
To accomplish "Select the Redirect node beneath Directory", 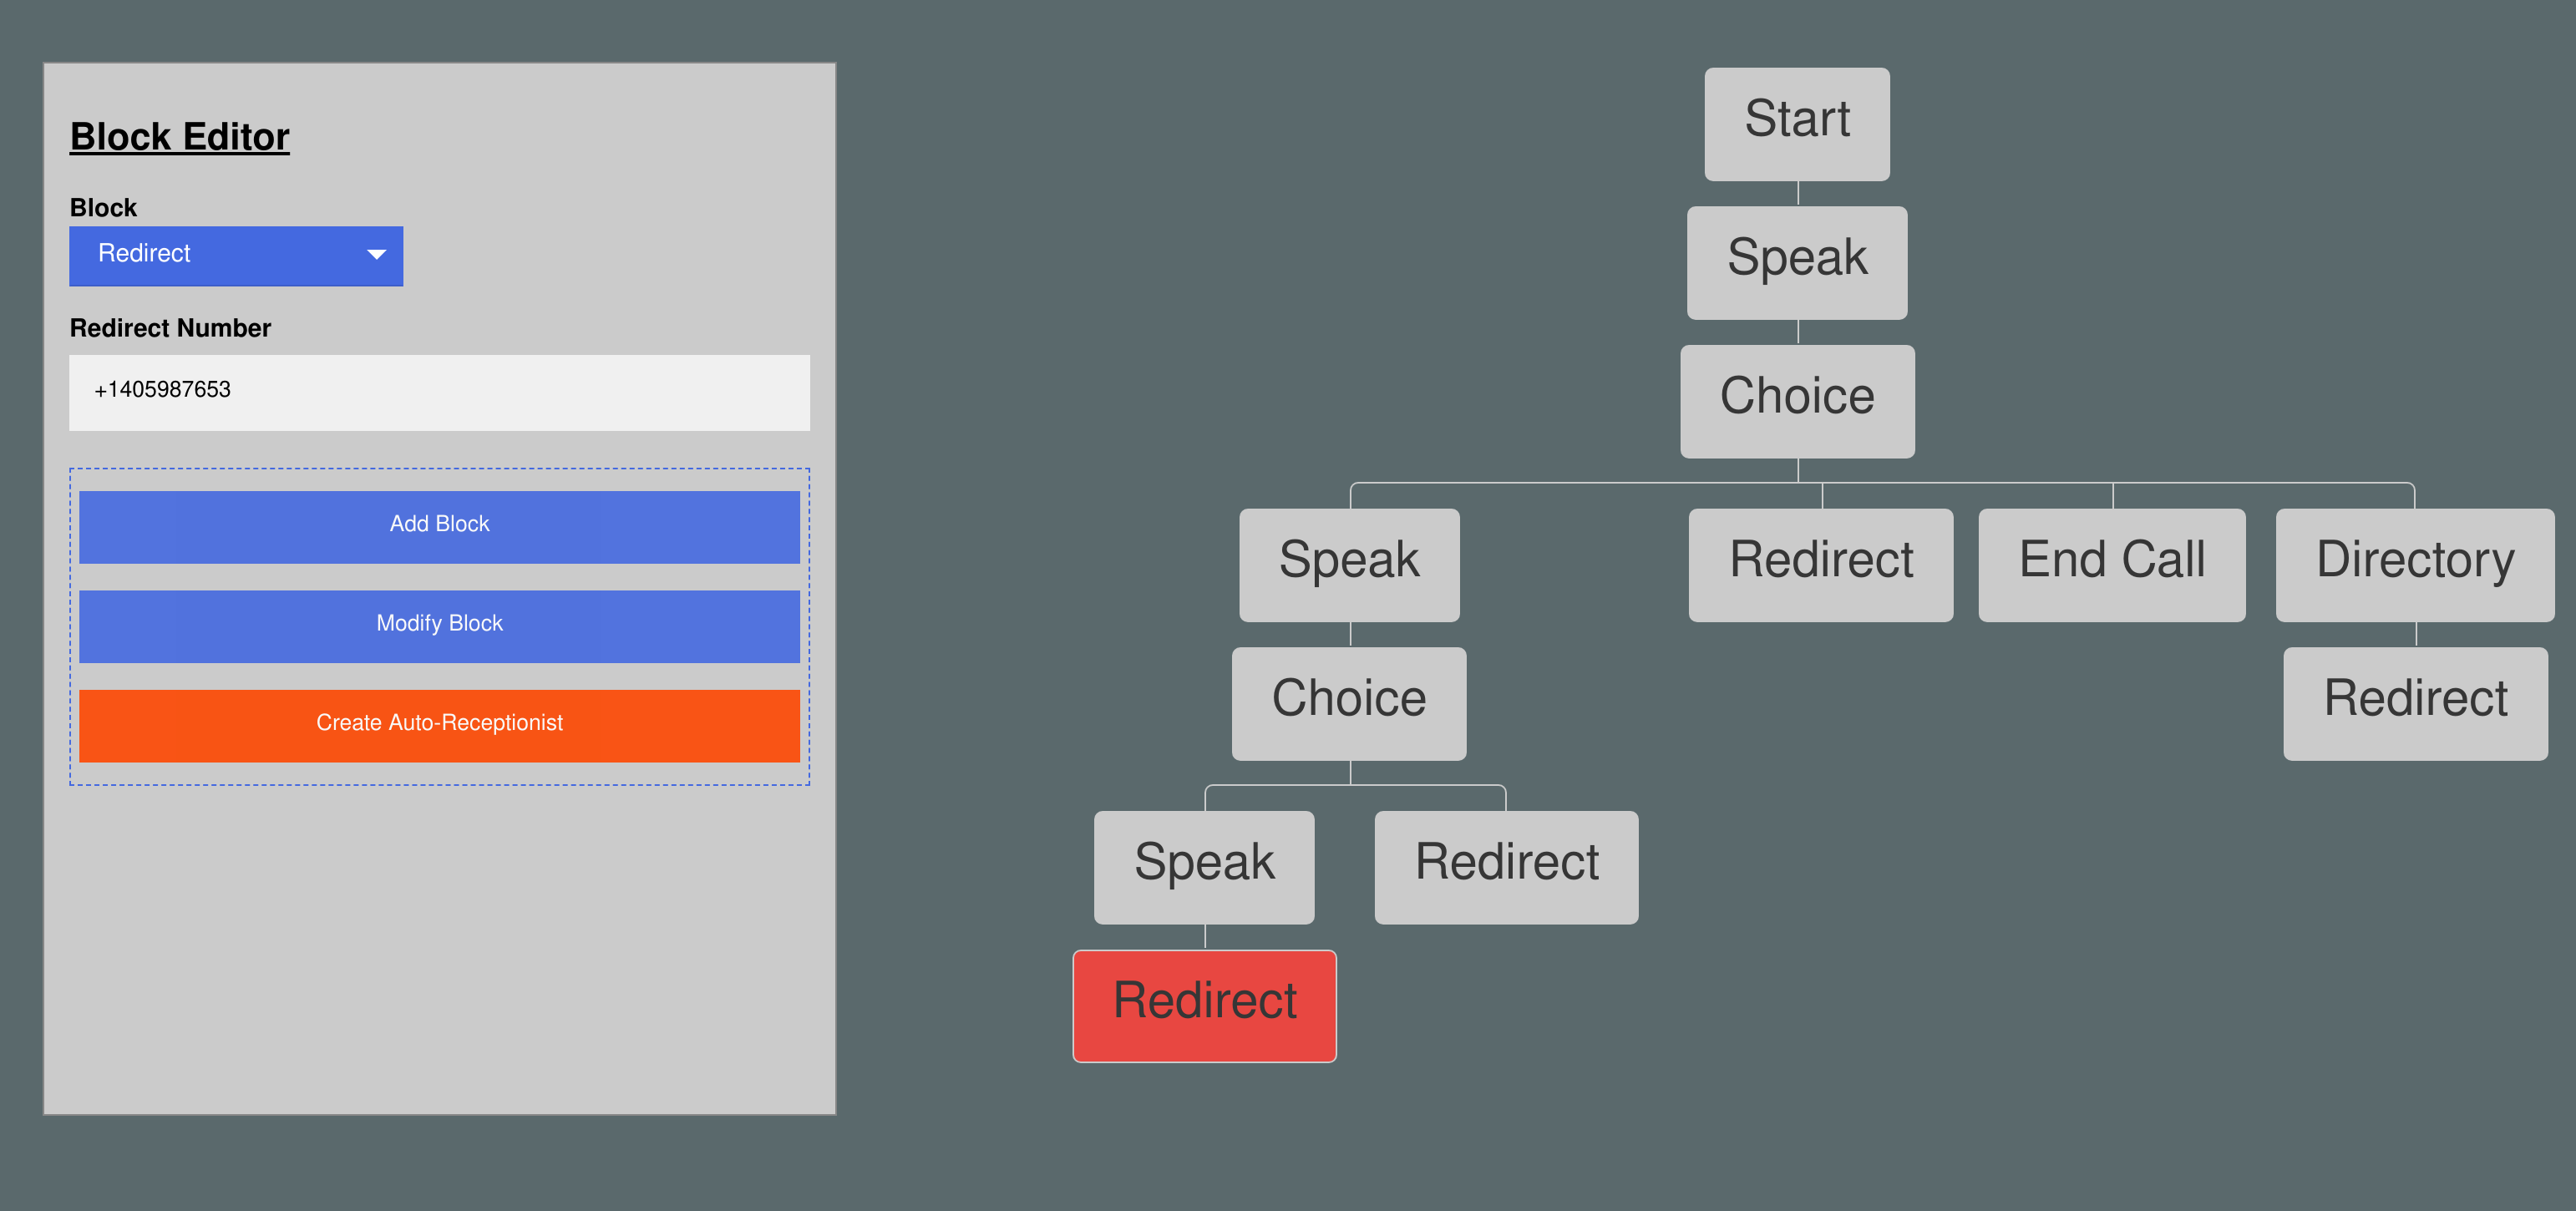I will (x=2414, y=702).
